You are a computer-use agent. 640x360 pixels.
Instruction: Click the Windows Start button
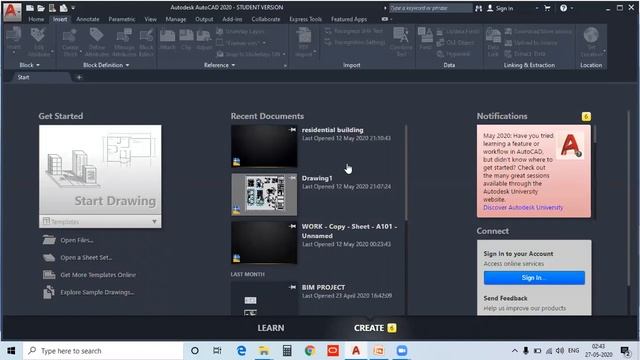click(x=11, y=351)
